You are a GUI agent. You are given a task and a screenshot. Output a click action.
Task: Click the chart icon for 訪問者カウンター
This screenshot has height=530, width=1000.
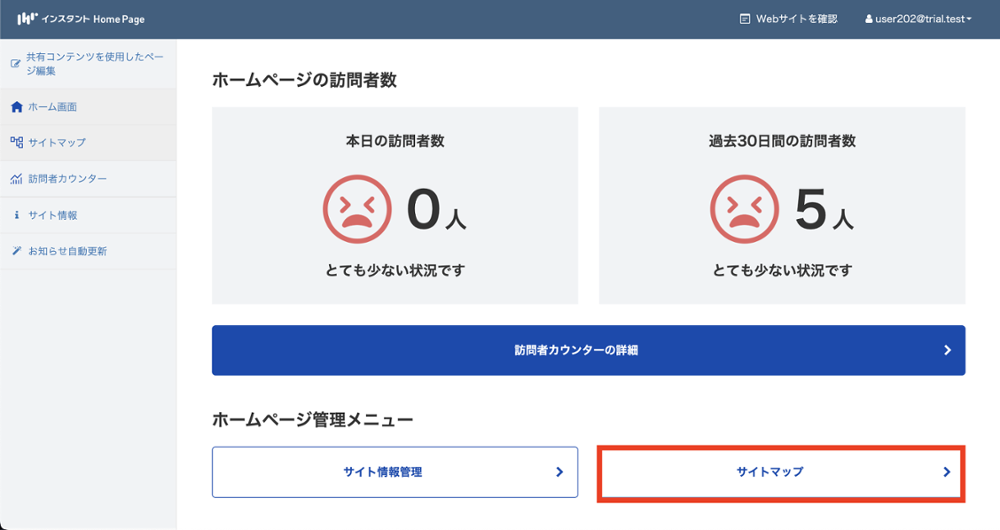16,179
